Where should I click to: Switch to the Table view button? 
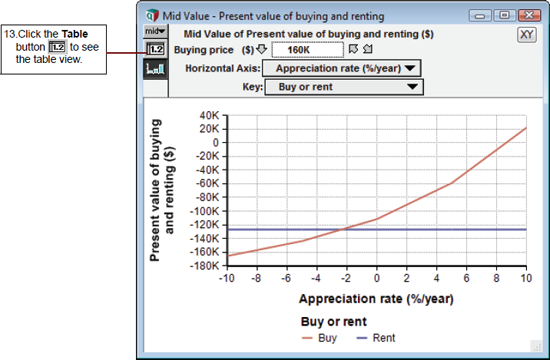tap(155, 49)
